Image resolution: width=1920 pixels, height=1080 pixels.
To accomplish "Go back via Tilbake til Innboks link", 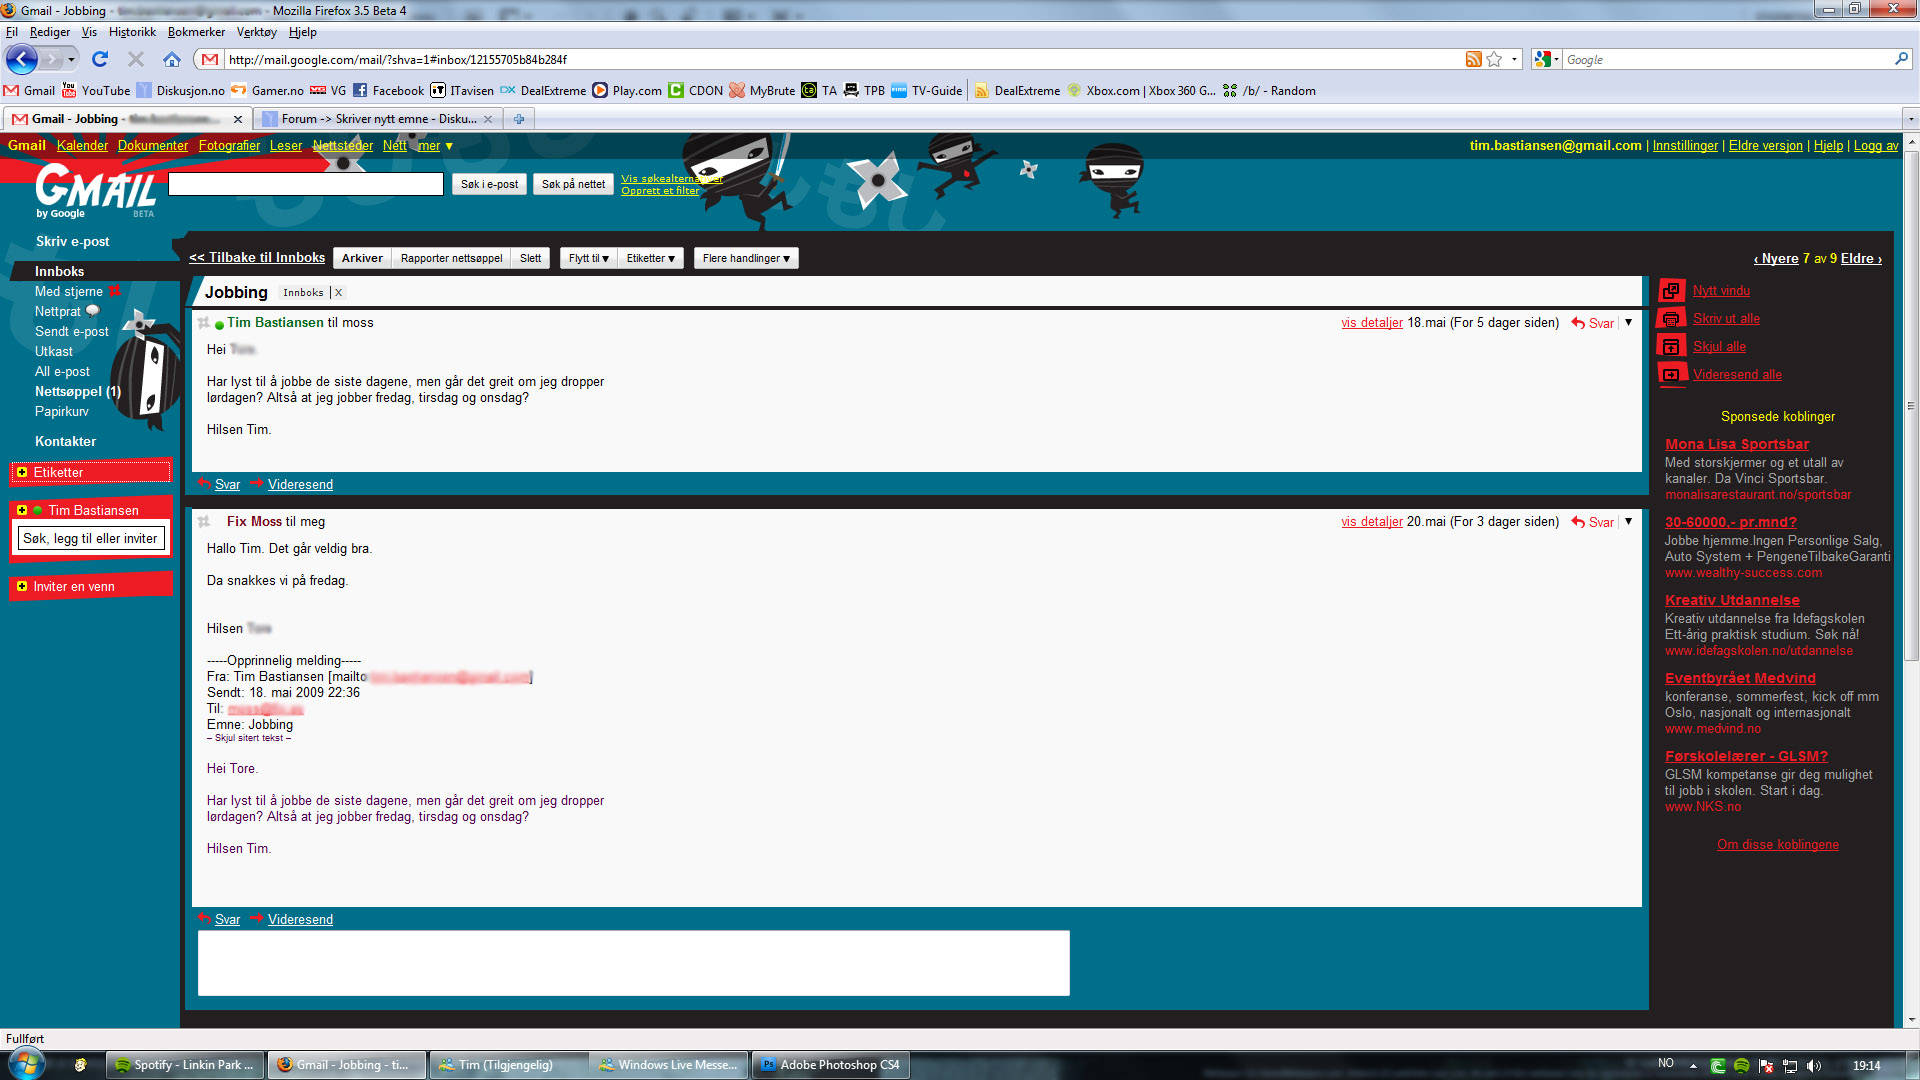I will [257, 258].
